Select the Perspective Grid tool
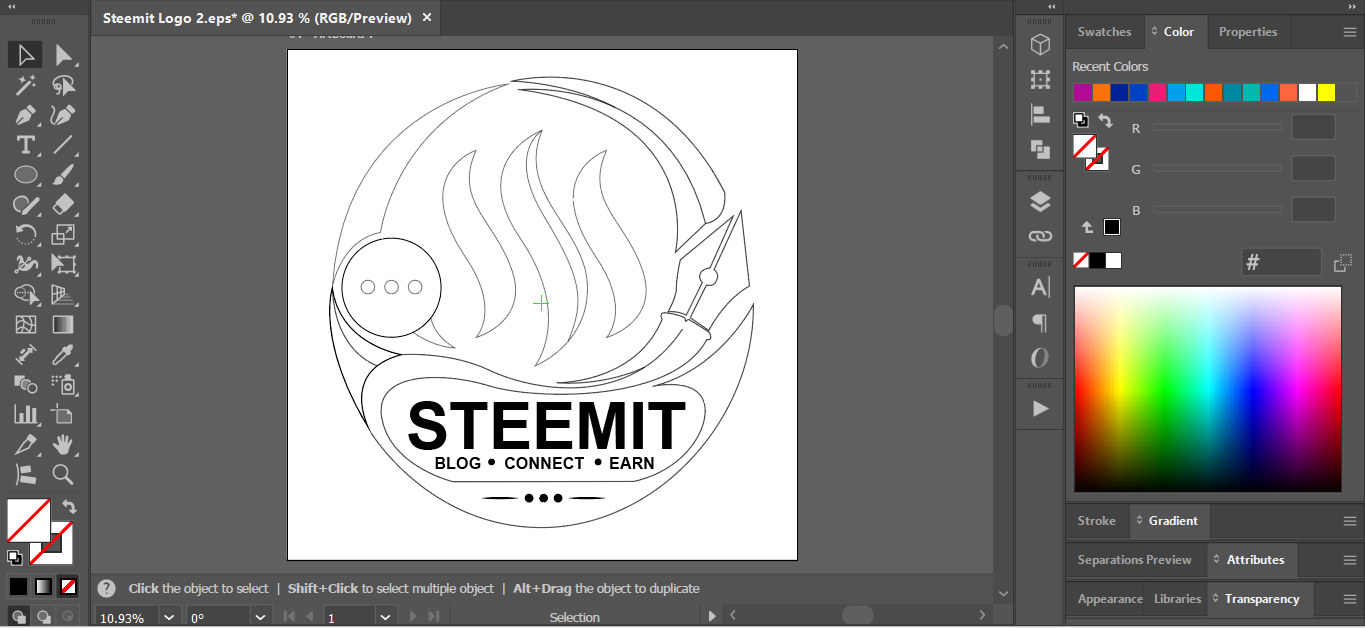This screenshot has height=628, width=1365. point(63,295)
